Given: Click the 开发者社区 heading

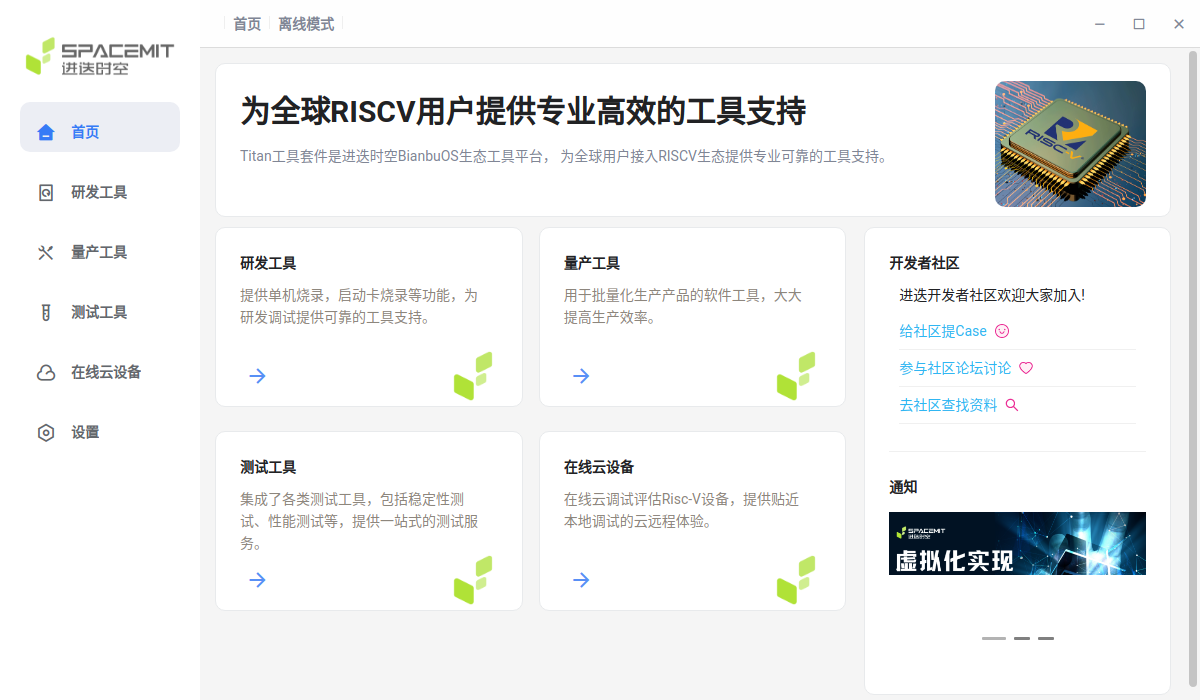Looking at the screenshot, I should pos(924,263).
